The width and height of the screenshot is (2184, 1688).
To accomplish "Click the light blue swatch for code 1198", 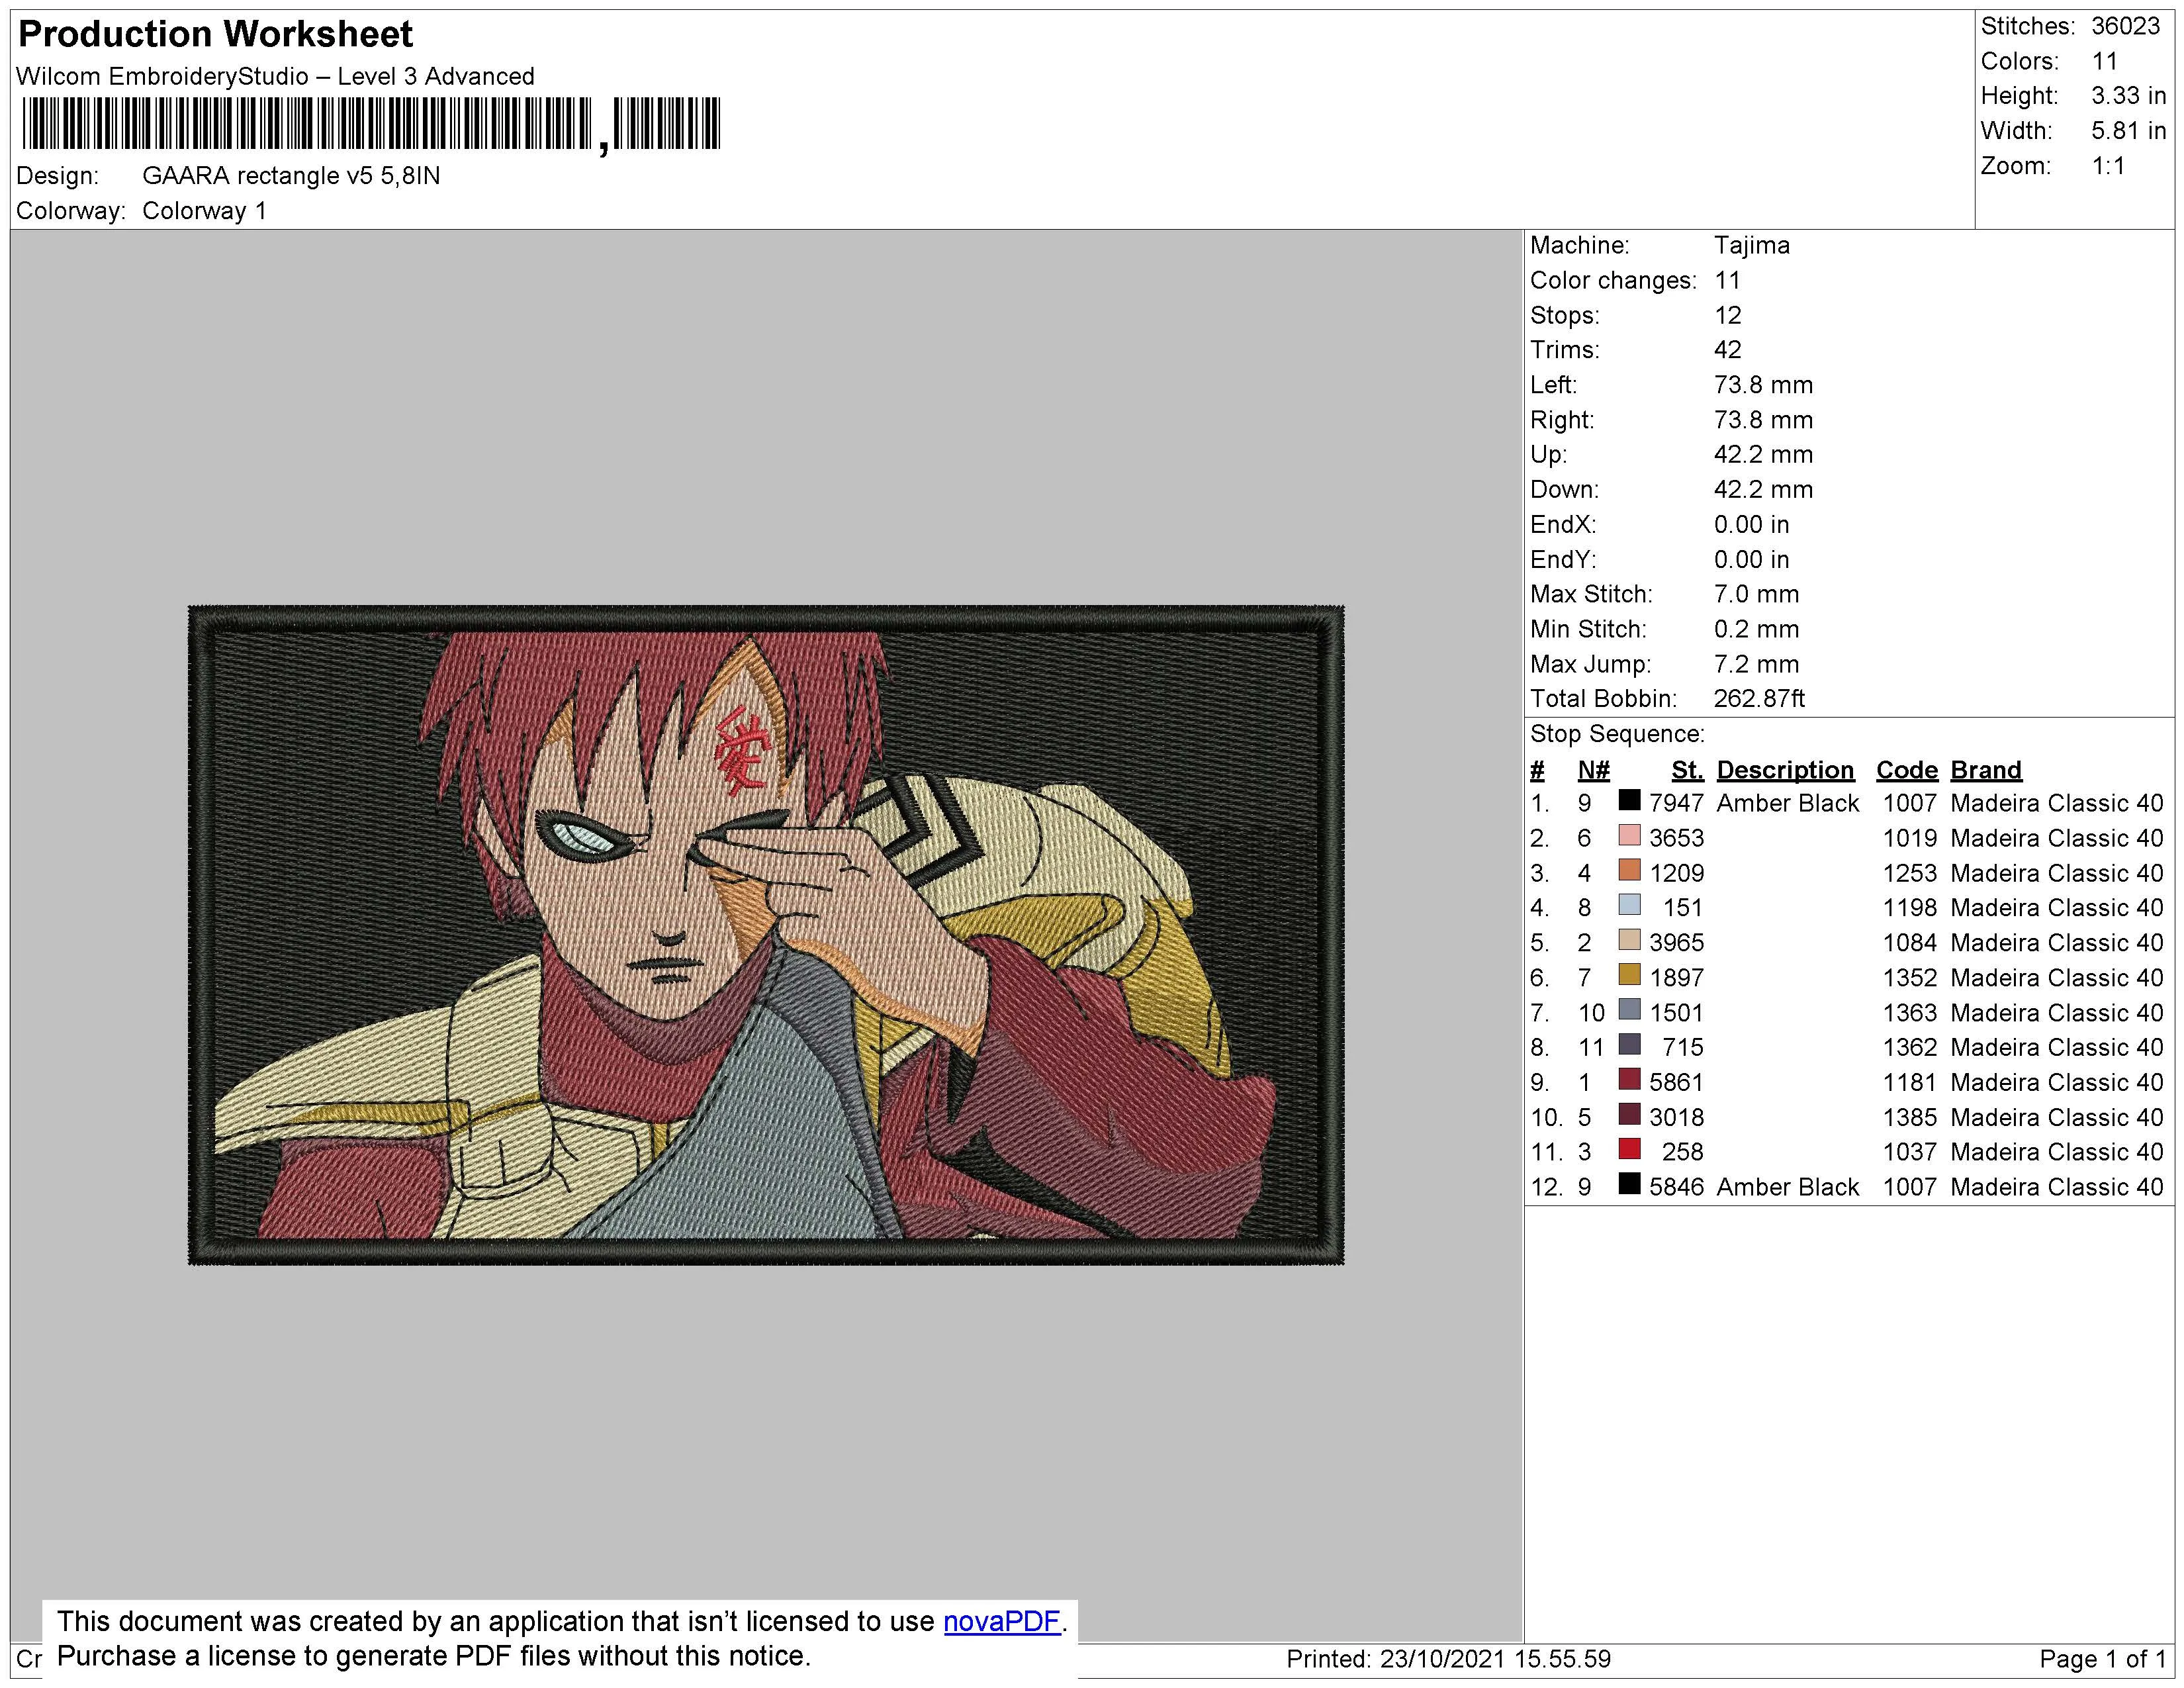I will (x=1629, y=905).
